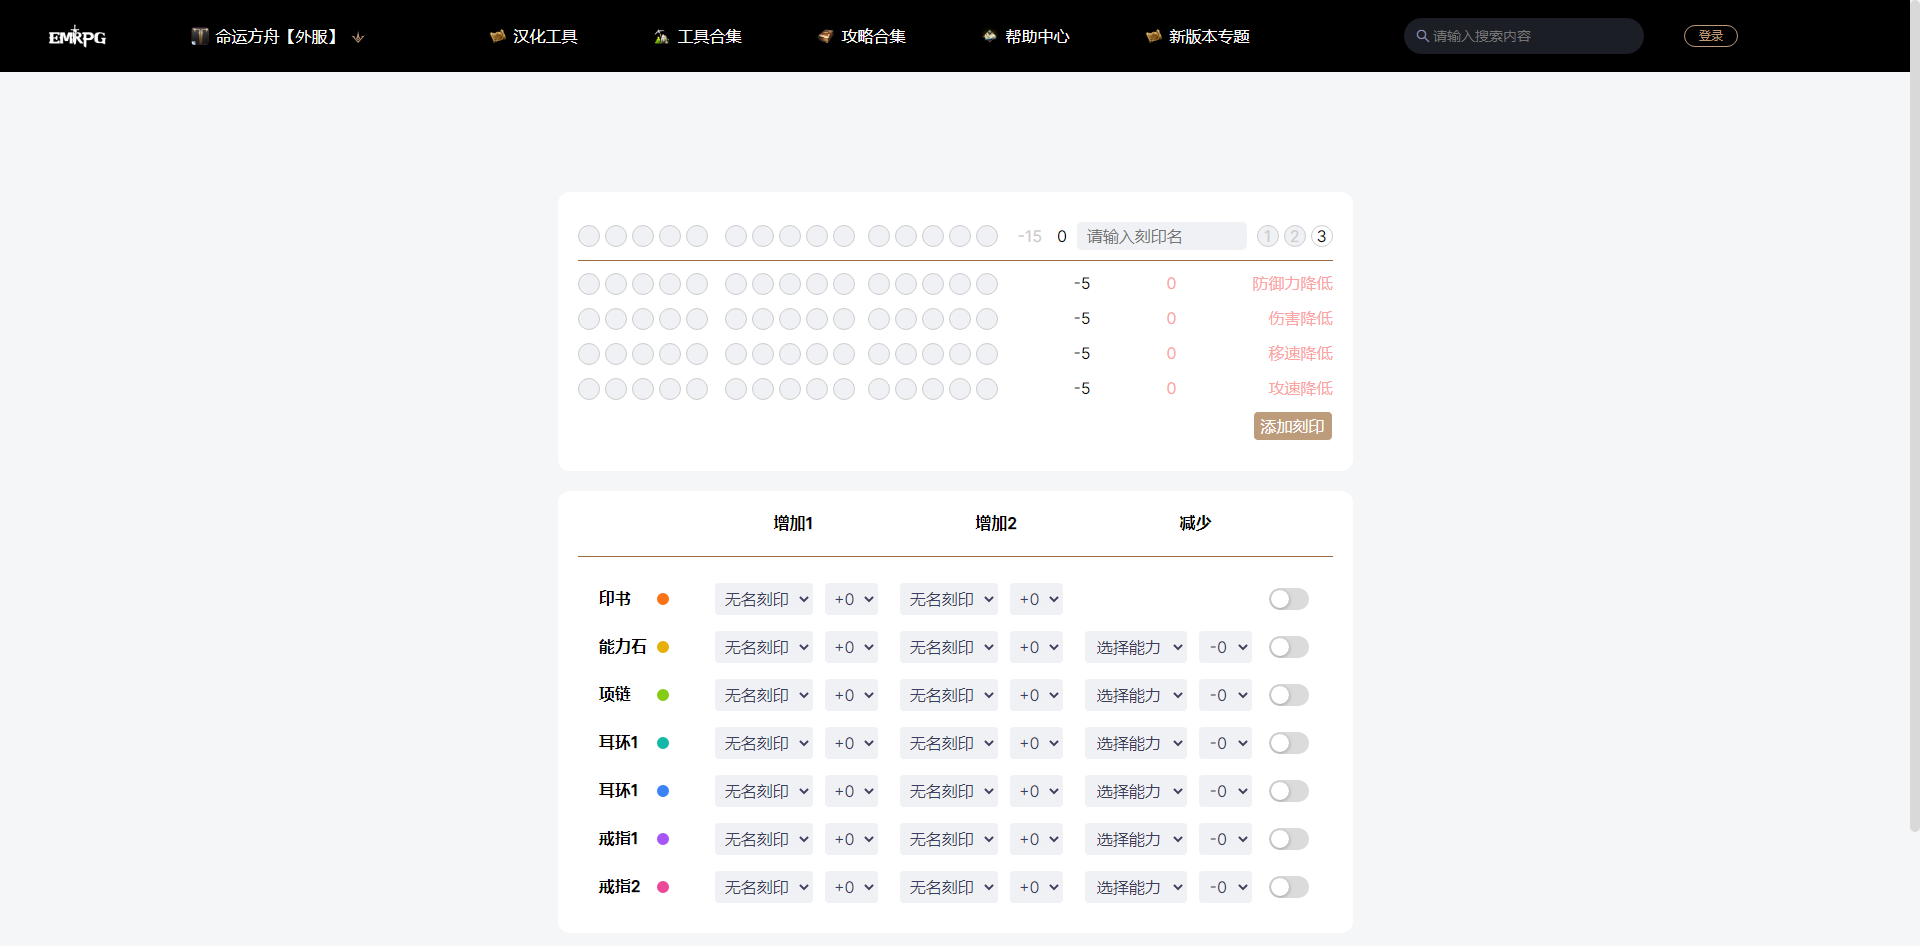Click the orange dot beside 印书

pos(663,599)
